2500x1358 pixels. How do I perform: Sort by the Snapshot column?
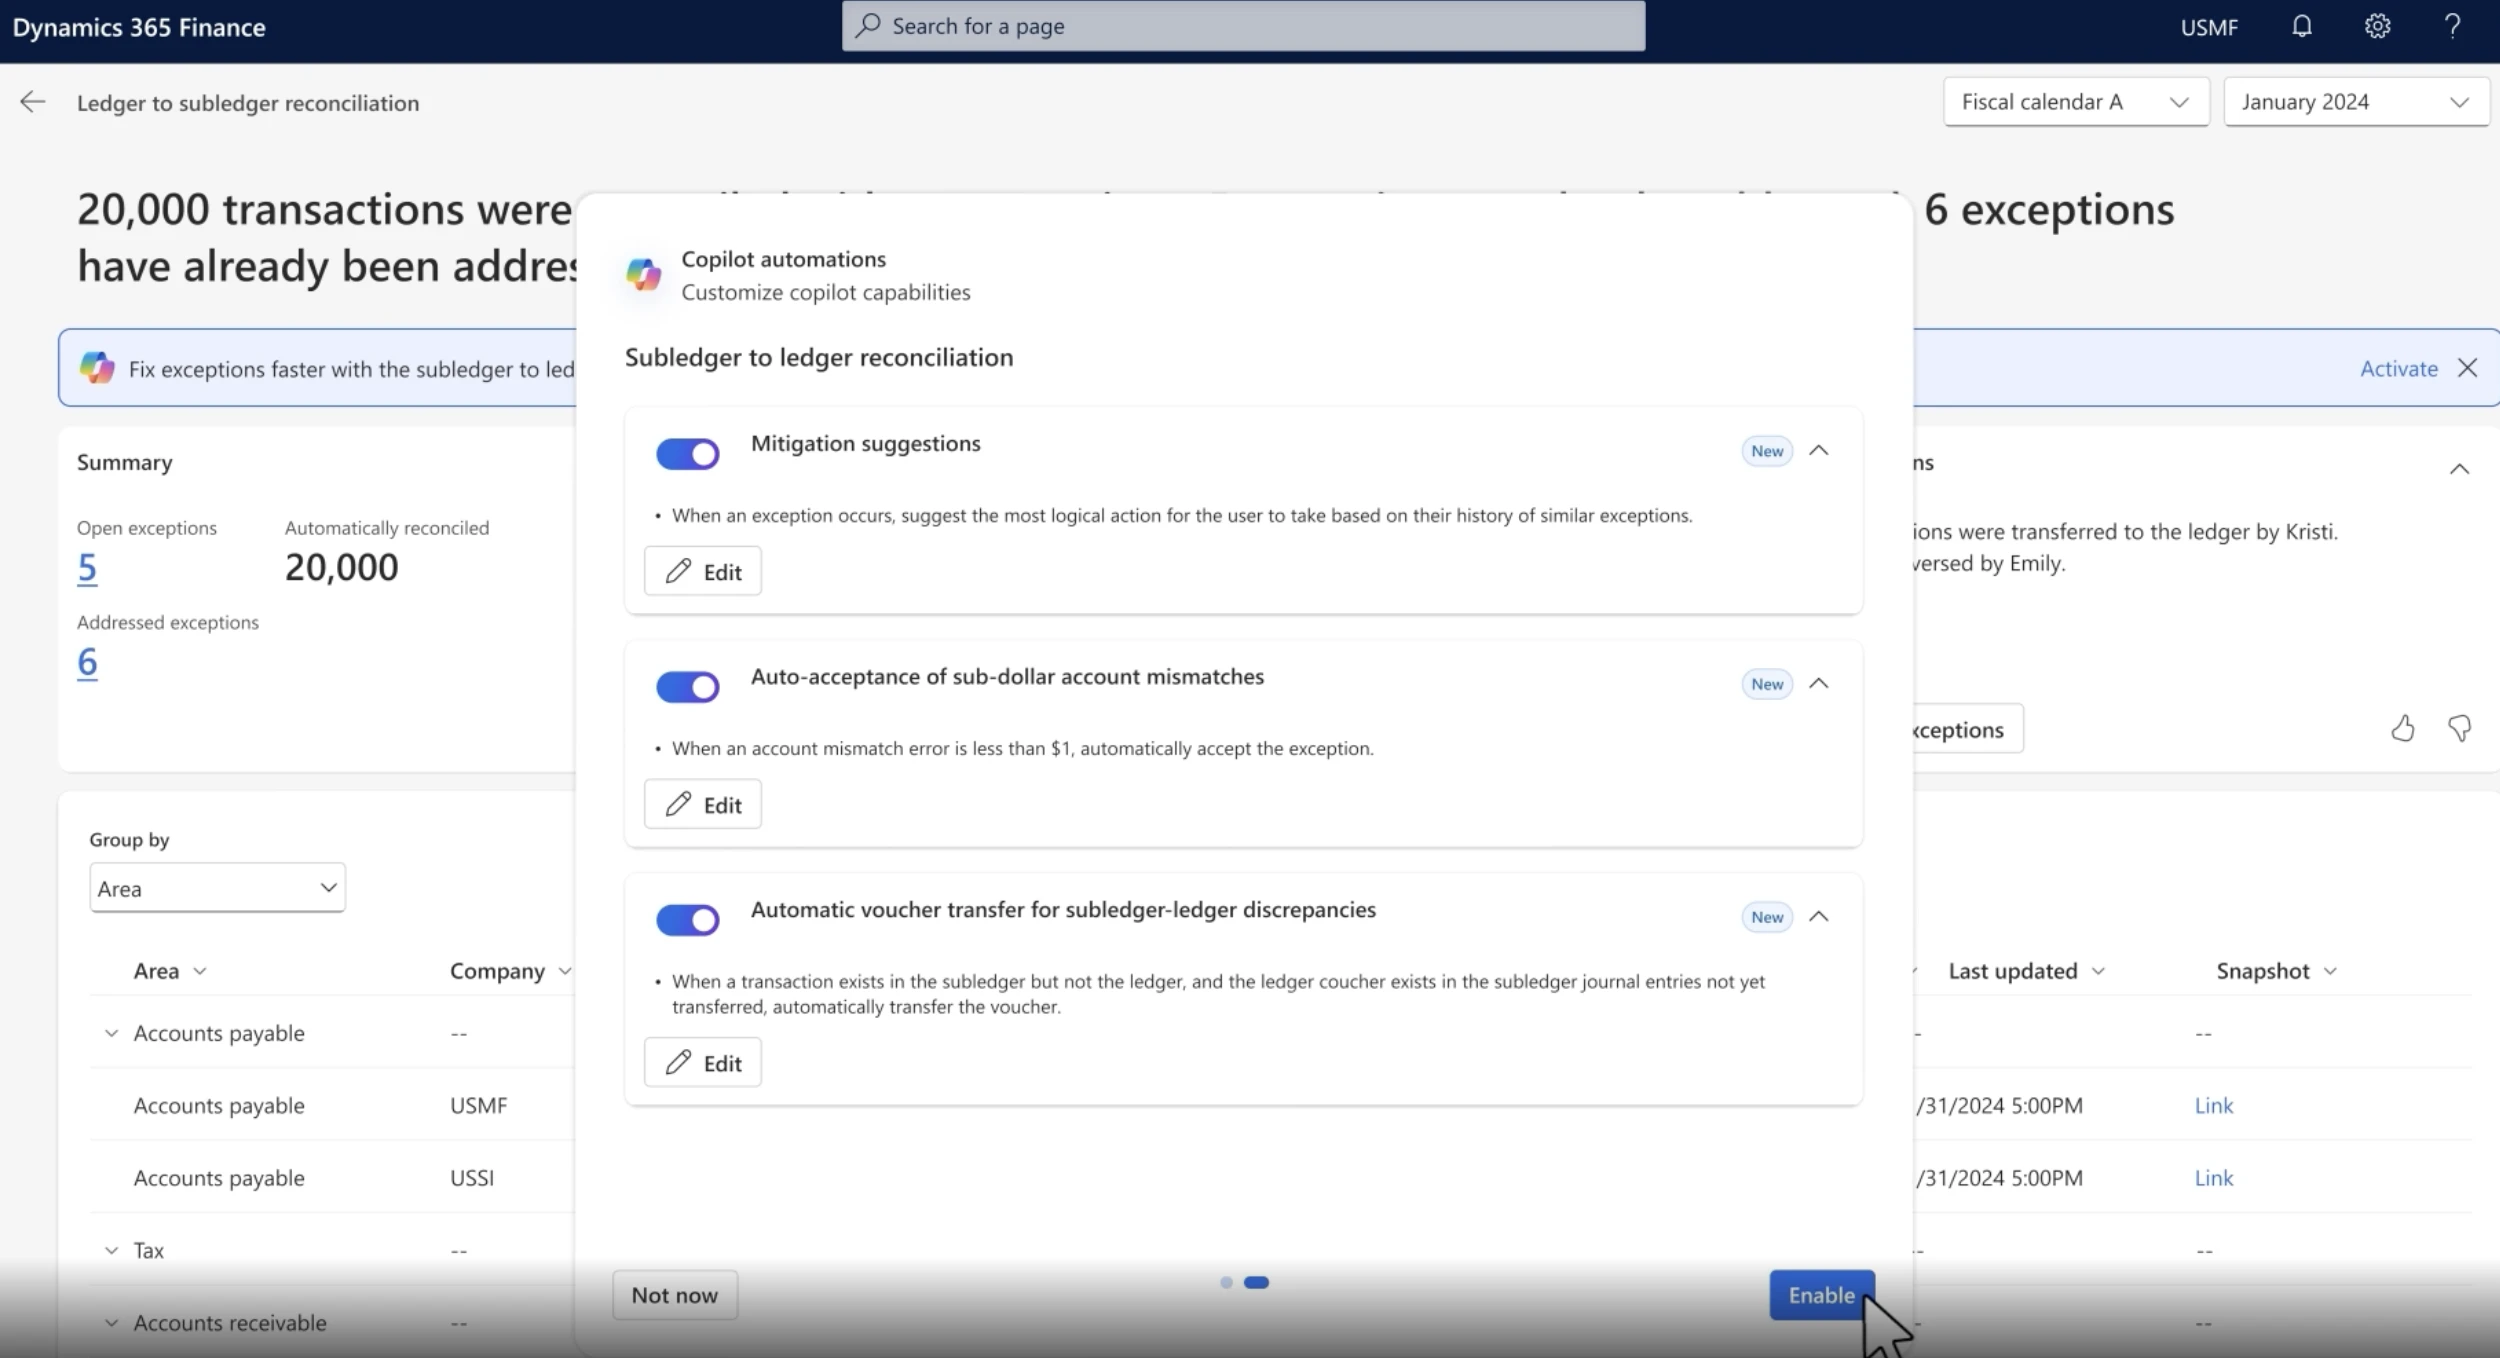coord(2276,971)
